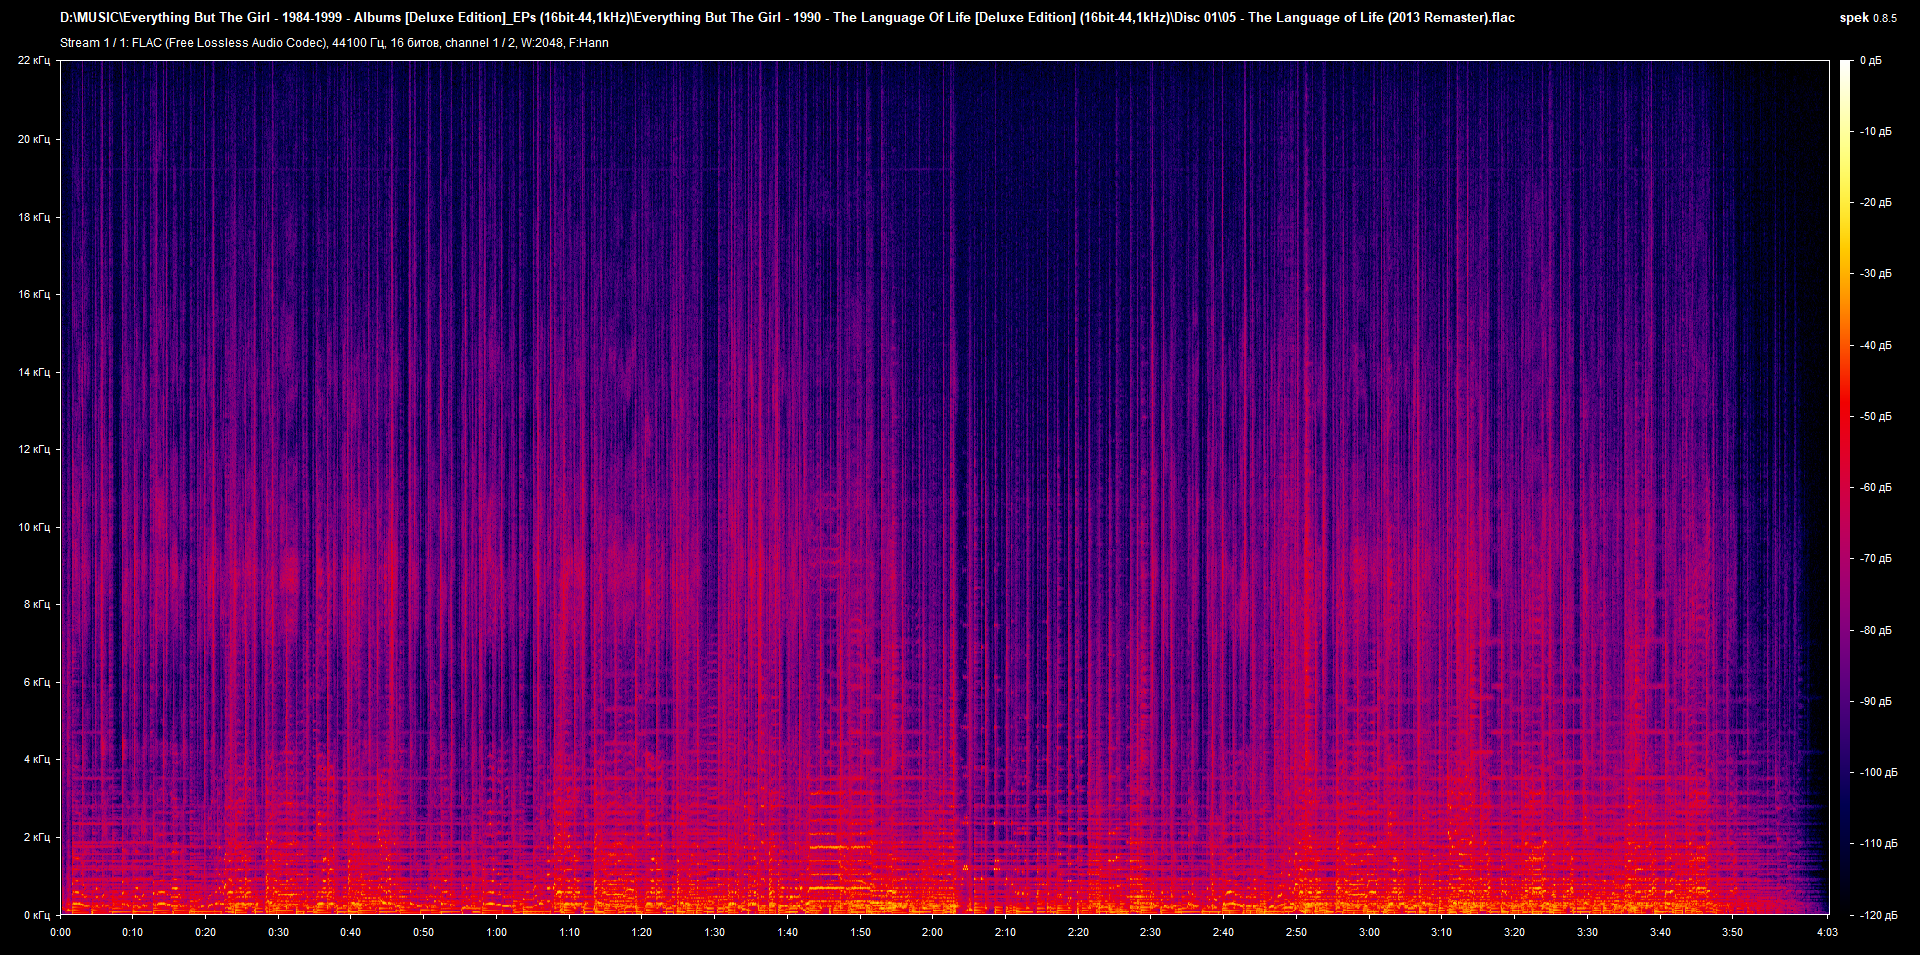Click the '3:20' time axis label
Screen dimensions: 1920x955
click(x=1515, y=932)
